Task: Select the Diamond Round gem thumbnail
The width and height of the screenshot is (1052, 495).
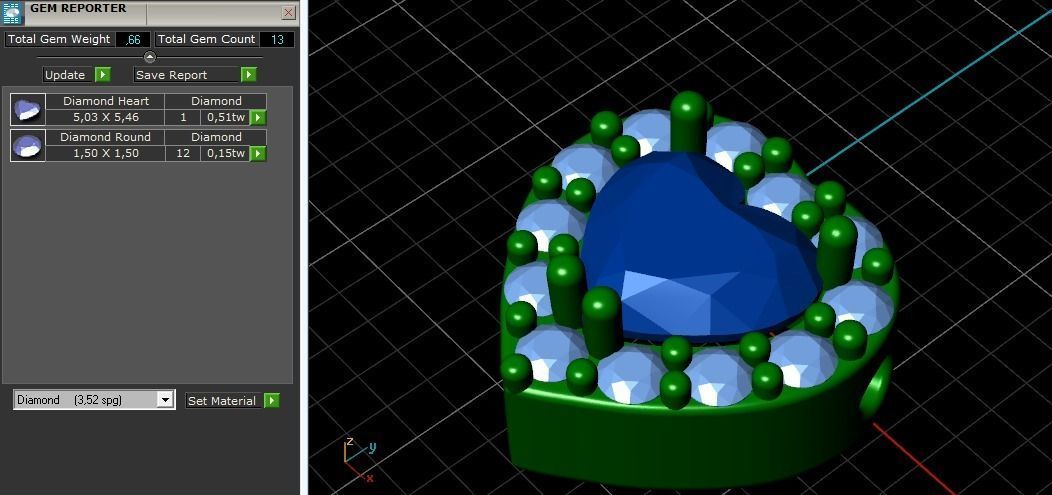Action: [28, 145]
